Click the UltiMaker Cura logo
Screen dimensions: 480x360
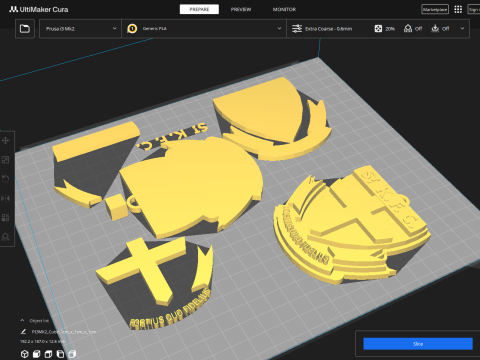(x=39, y=9)
